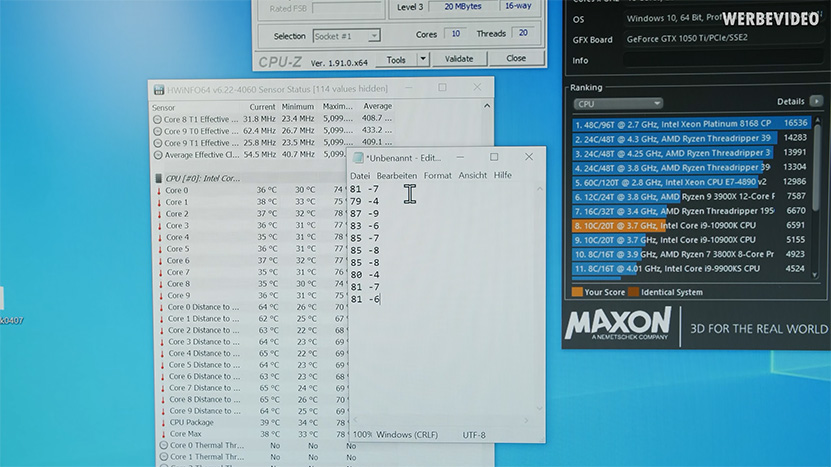Screen dimensions: 831x467
Task: Click the Core 9 T0 Effective clock icon
Action: point(157,131)
